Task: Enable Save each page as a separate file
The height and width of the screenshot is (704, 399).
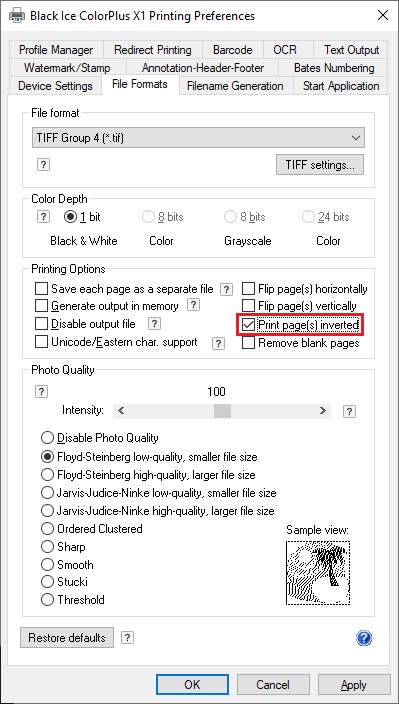Action: tap(41, 288)
